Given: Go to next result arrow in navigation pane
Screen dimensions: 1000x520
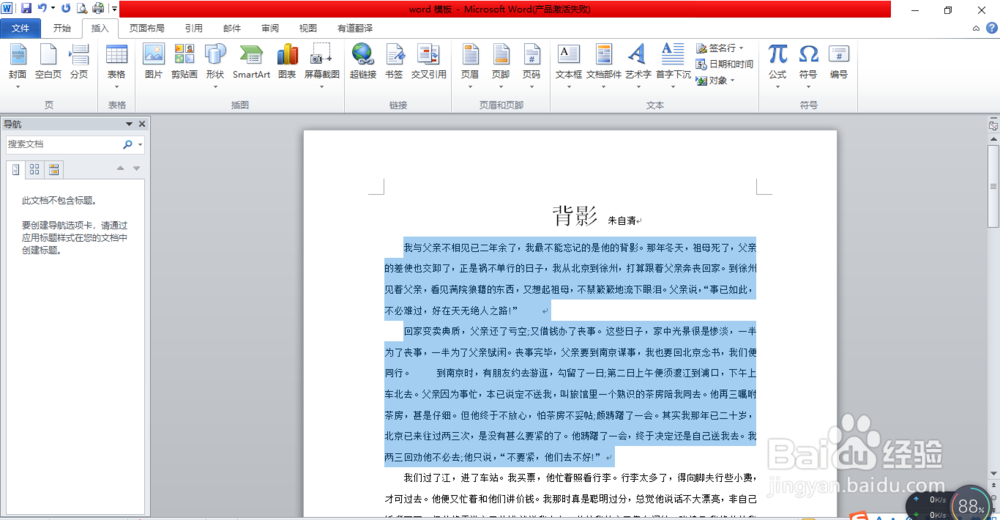Looking at the screenshot, I should 136,168.
